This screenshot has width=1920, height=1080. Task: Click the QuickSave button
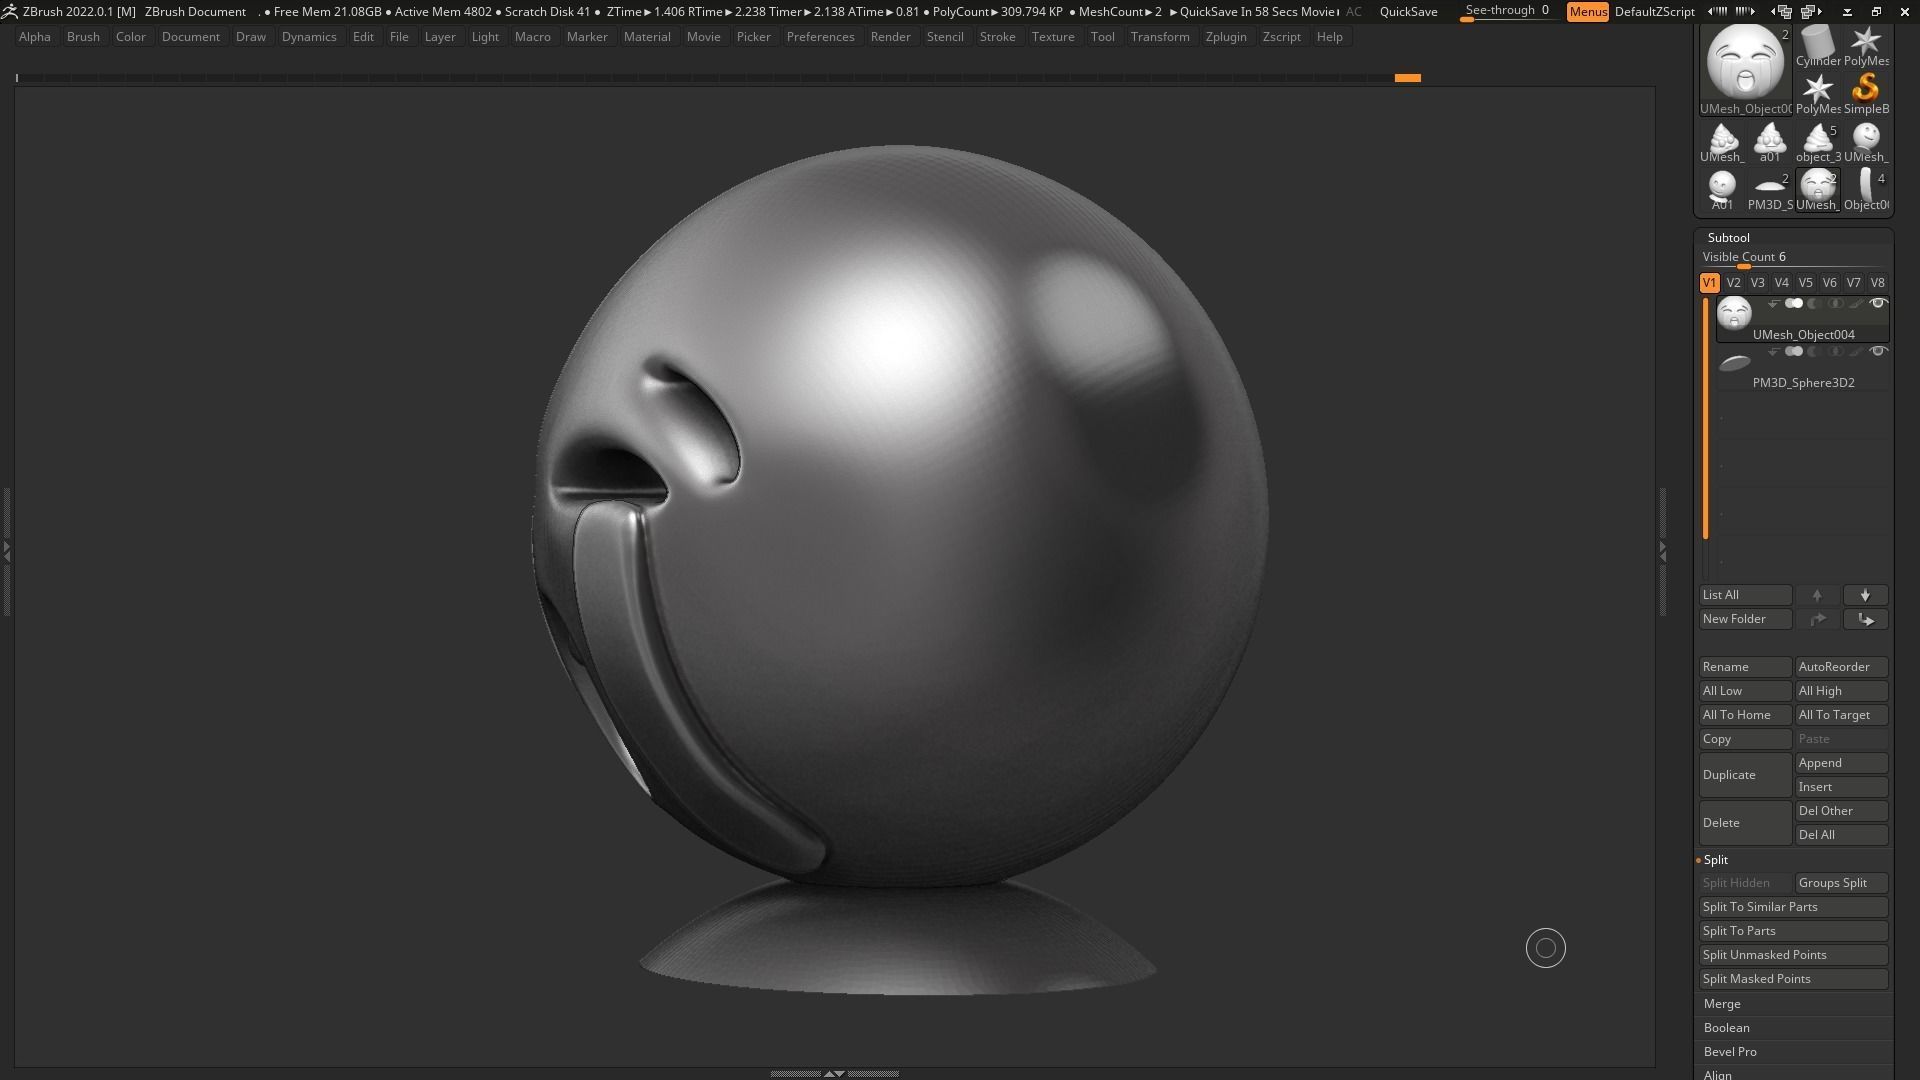1408,12
